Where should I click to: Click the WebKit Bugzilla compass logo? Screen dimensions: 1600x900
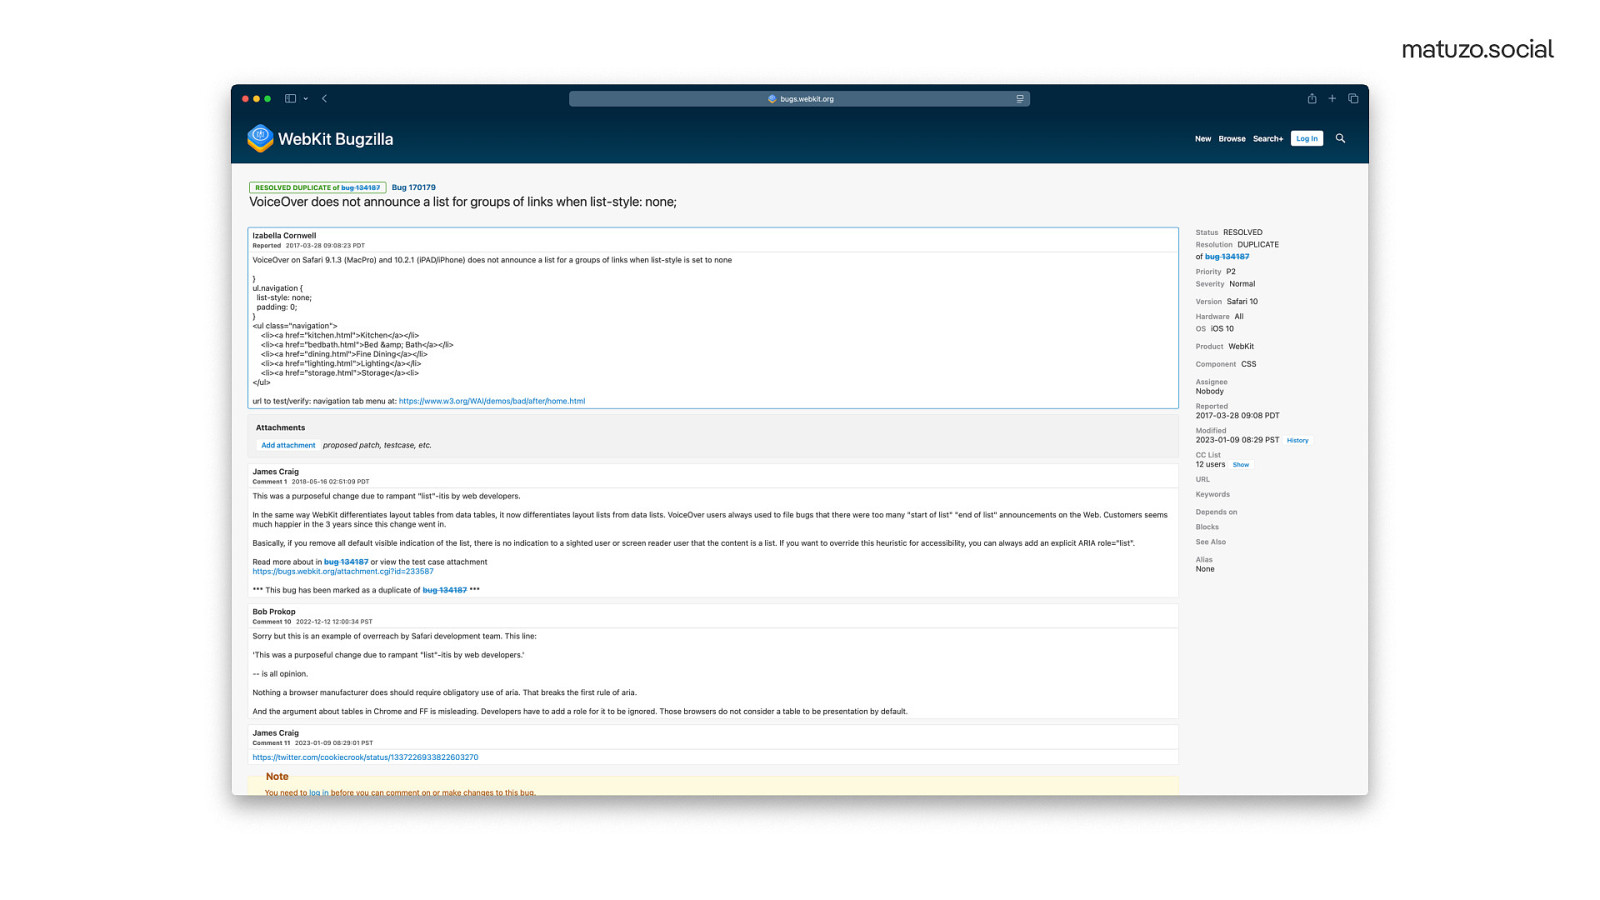[x=260, y=138]
